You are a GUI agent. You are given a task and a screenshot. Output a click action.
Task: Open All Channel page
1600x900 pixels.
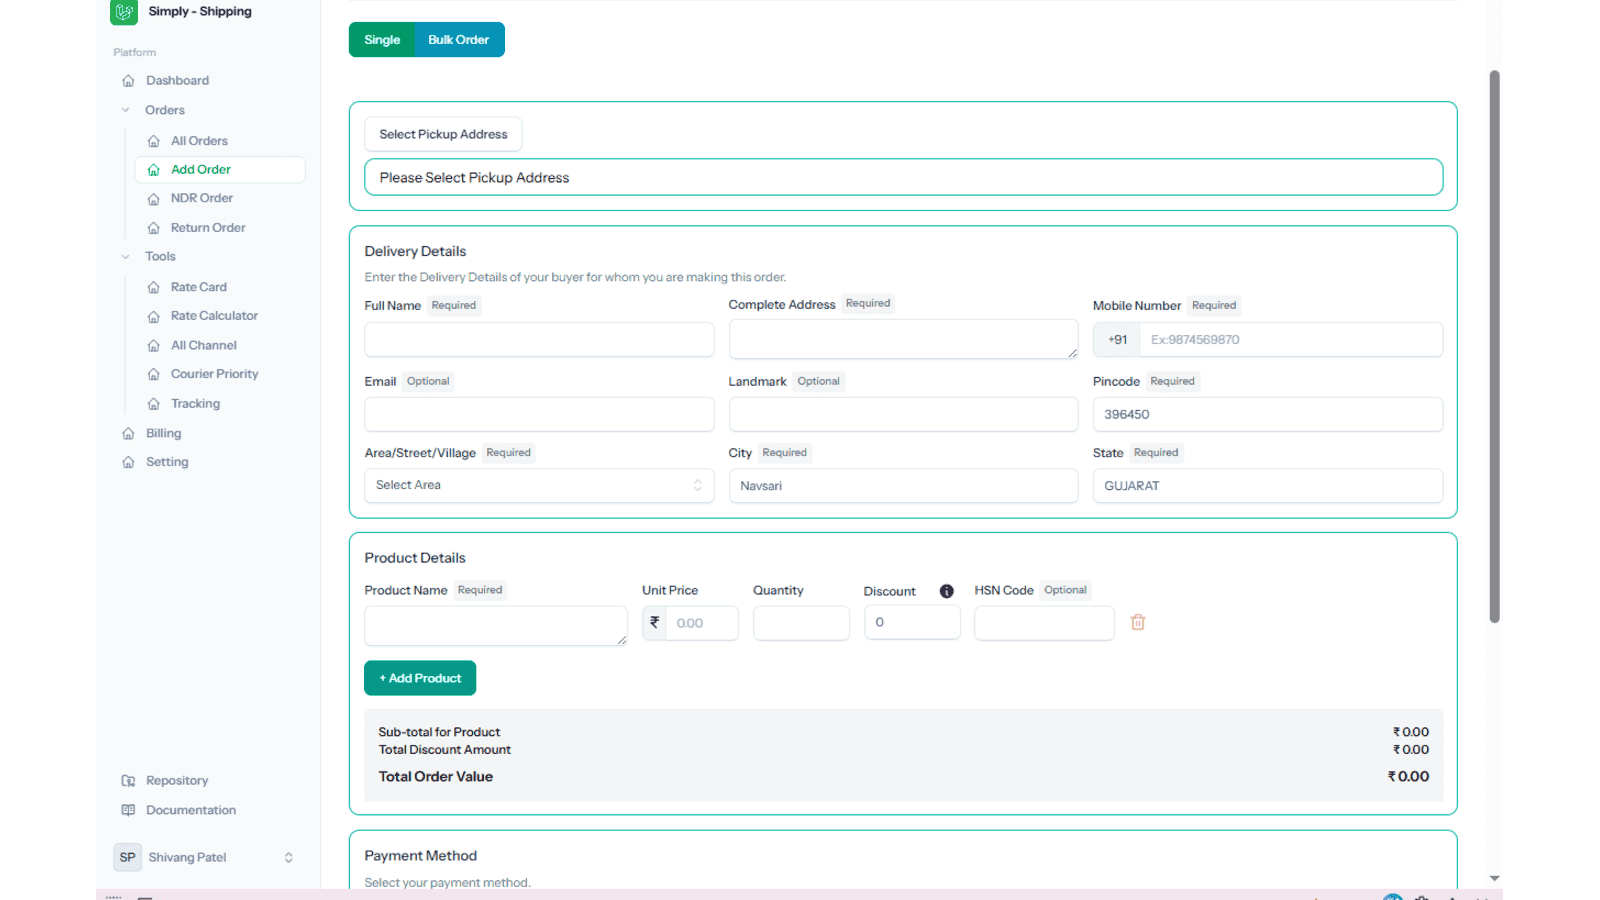coord(203,345)
